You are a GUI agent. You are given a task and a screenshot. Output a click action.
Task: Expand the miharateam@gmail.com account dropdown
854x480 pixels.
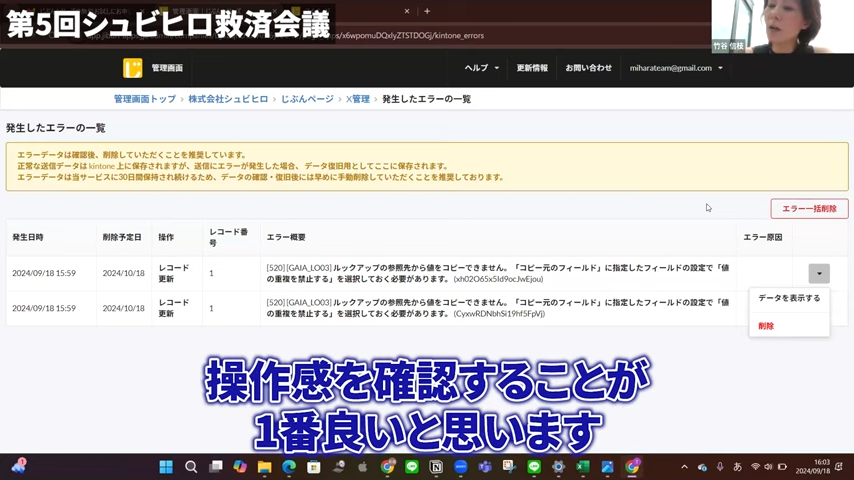[676, 68]
